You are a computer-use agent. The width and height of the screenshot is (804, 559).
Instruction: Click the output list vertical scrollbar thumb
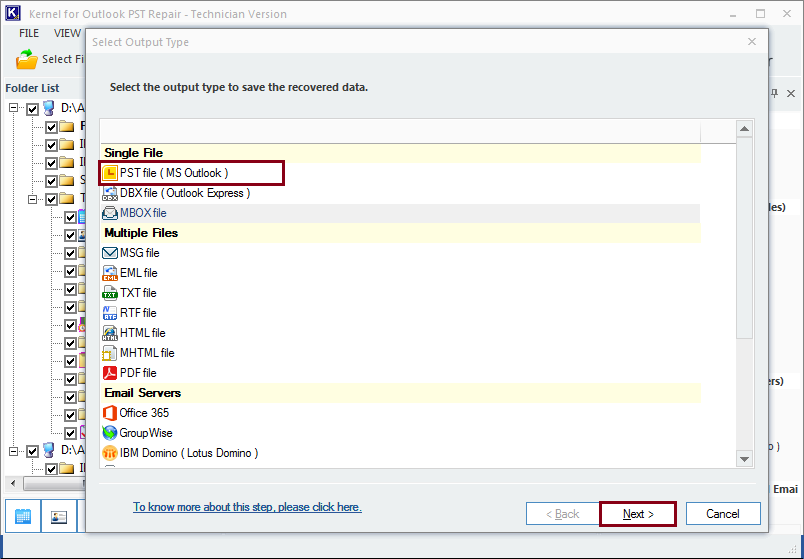coord(745,237)
